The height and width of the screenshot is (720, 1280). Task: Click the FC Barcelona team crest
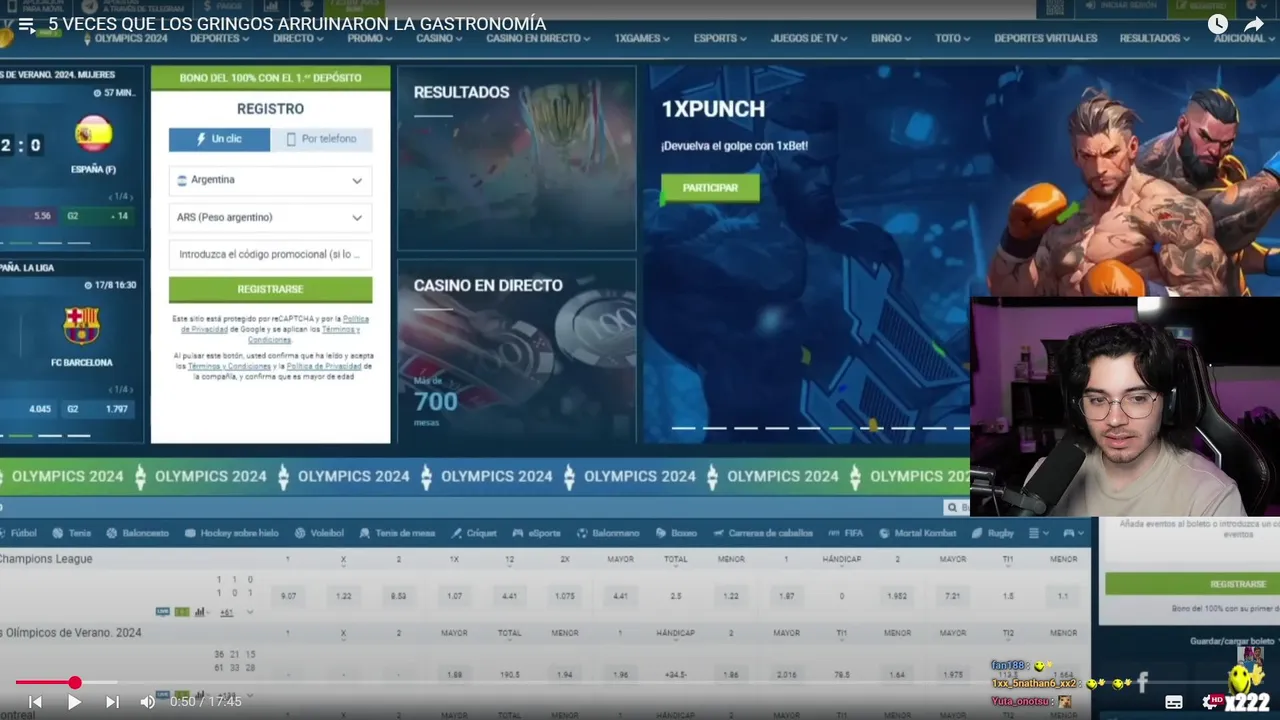81,325
